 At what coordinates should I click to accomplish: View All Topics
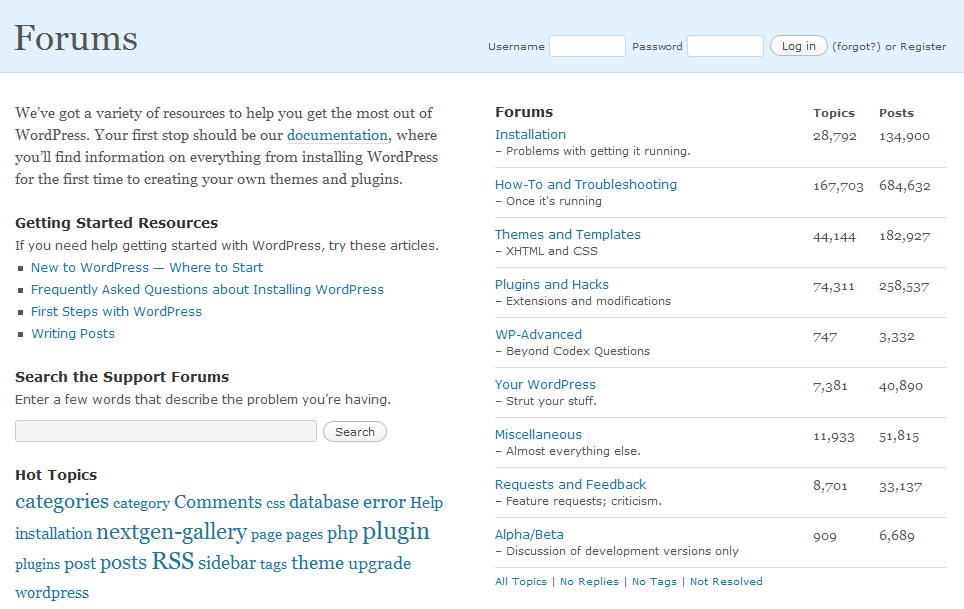click(521, 581)
